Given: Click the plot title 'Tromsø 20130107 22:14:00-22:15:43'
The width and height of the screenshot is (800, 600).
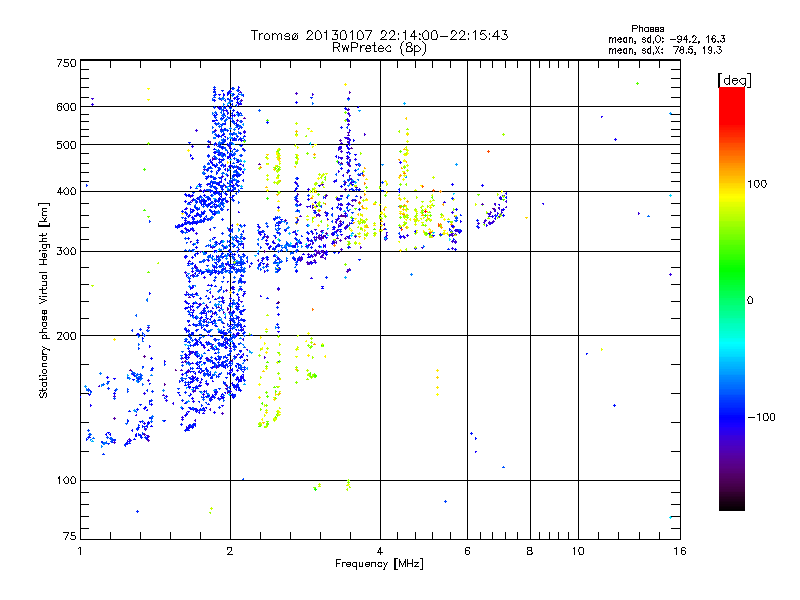Looking at the screenshot, I should [x=379, y=35].
